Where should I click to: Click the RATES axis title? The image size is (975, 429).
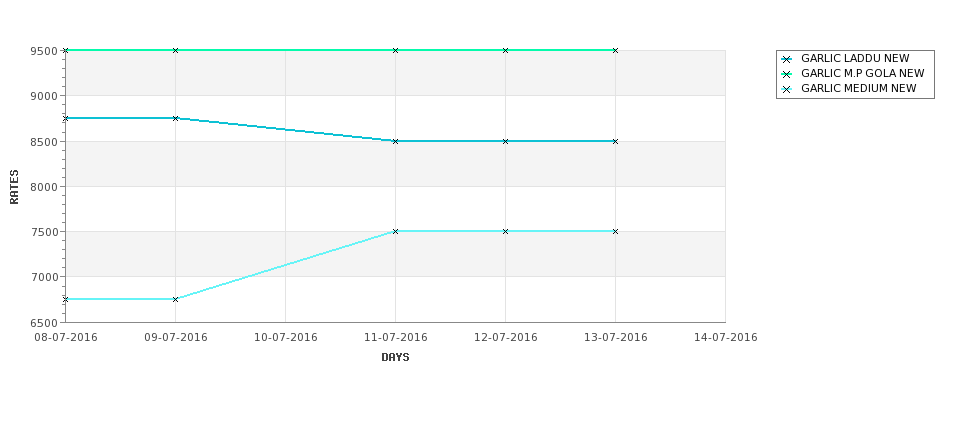(x=14, y=187)
